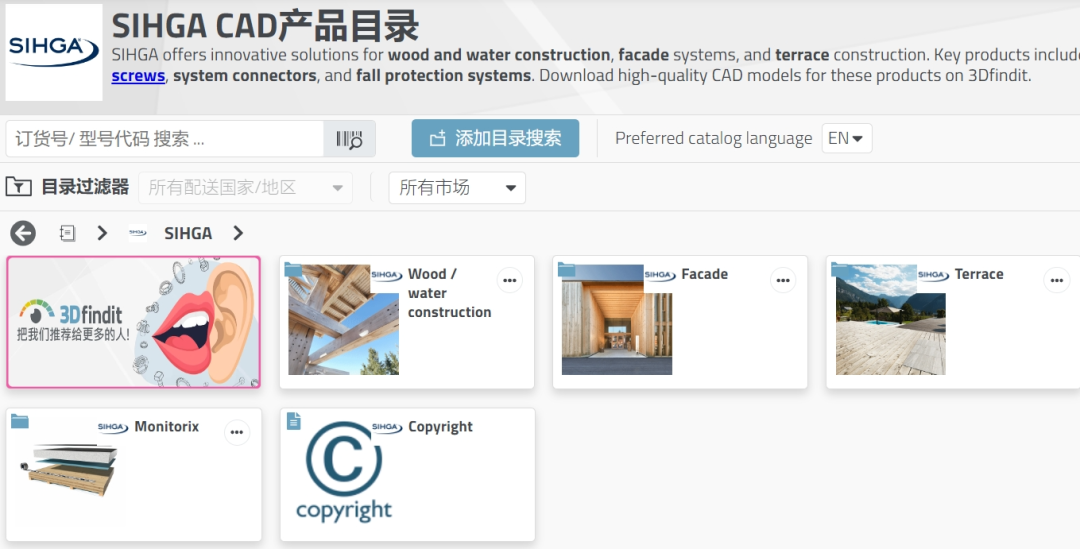Open more options for Wood / water construction
This screenshot has height=549, width=1080.
pos(510,280)
